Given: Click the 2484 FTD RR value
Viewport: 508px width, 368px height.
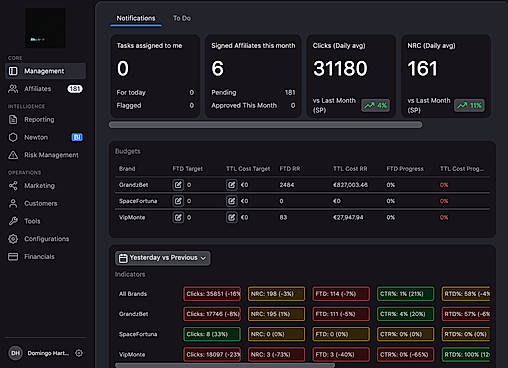Looking at the screenshot, I should [287, 185].
